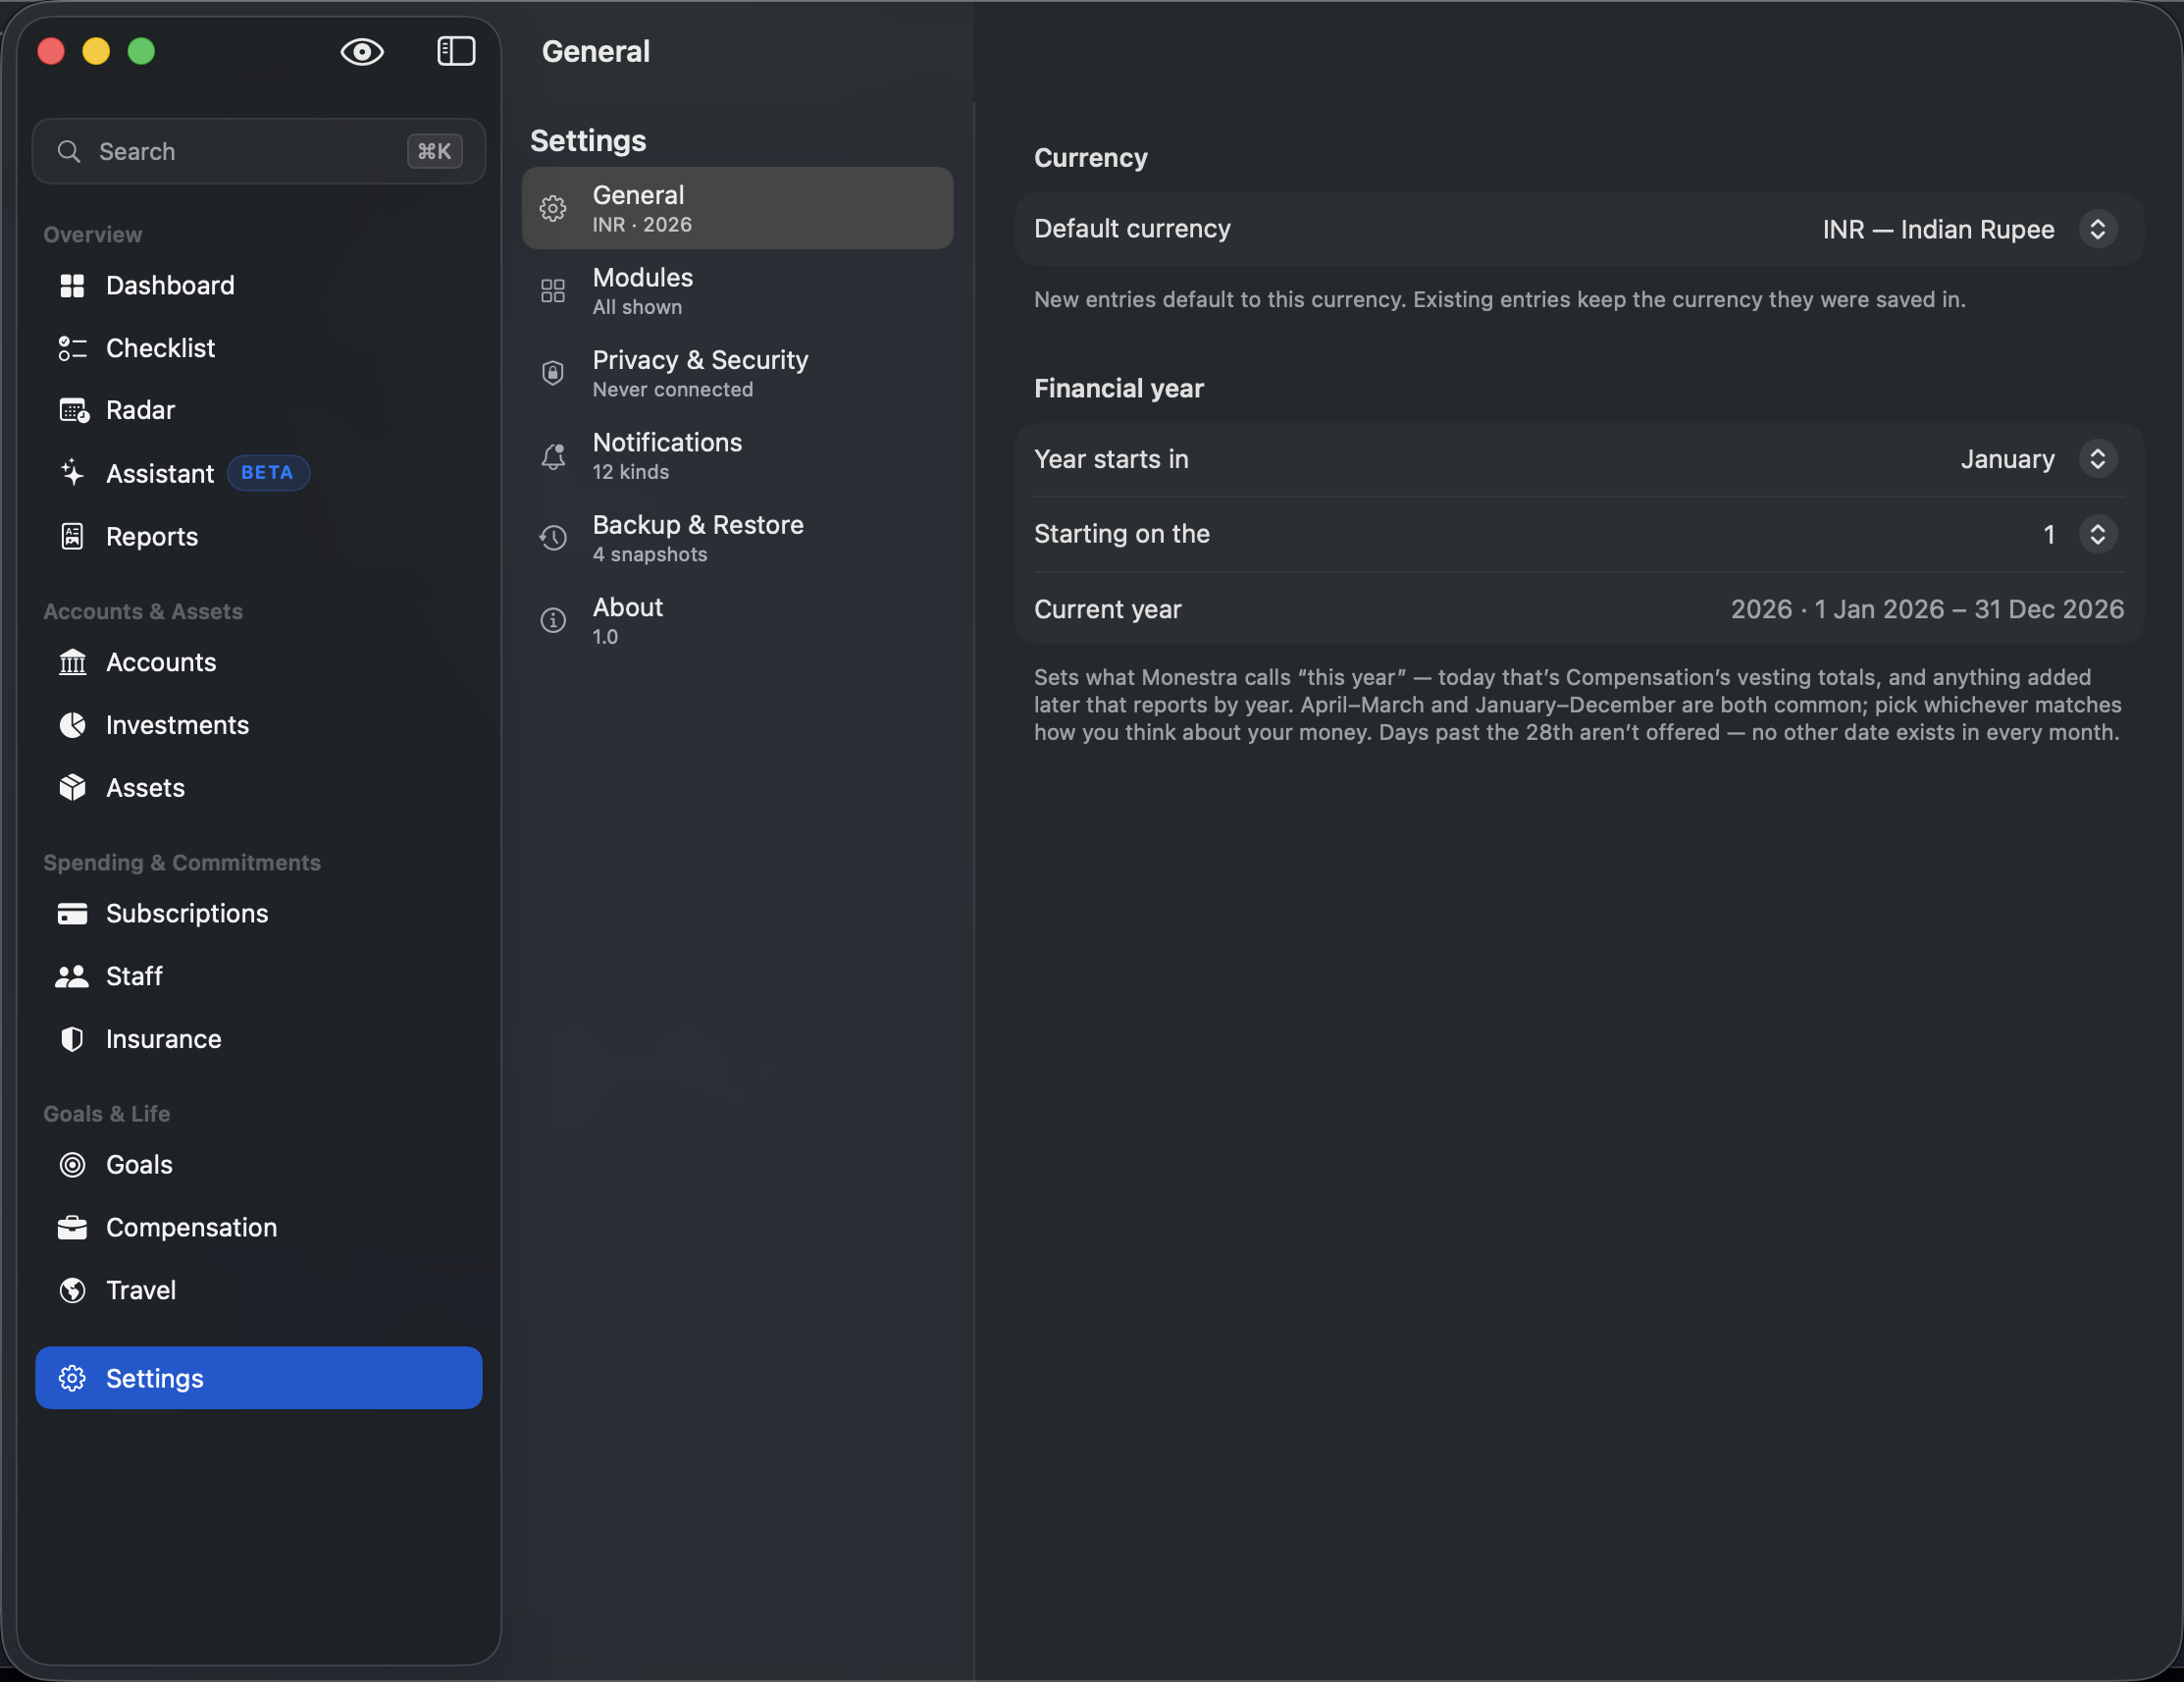This screenshot has width=2184, height=1682.
Task: Open the Year starts in month dropdown
Action: (2098, 459)
